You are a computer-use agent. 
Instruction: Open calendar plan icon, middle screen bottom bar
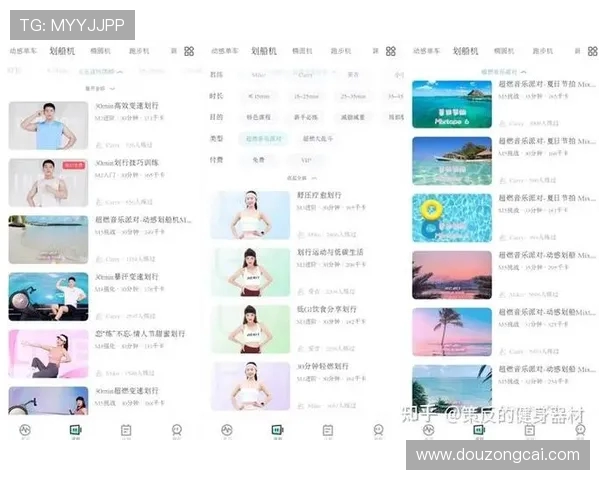tap(328, 430)
